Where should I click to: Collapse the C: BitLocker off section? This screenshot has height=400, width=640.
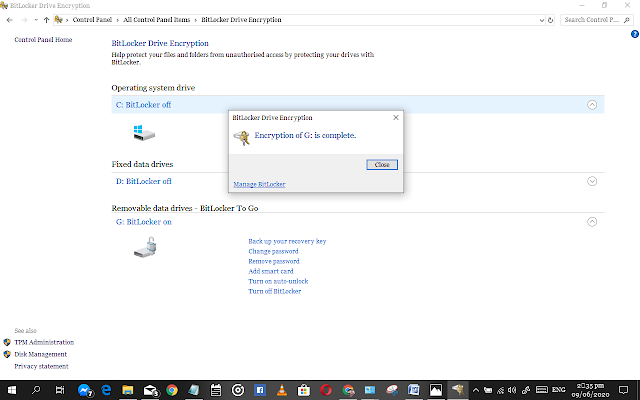point(592,105)
